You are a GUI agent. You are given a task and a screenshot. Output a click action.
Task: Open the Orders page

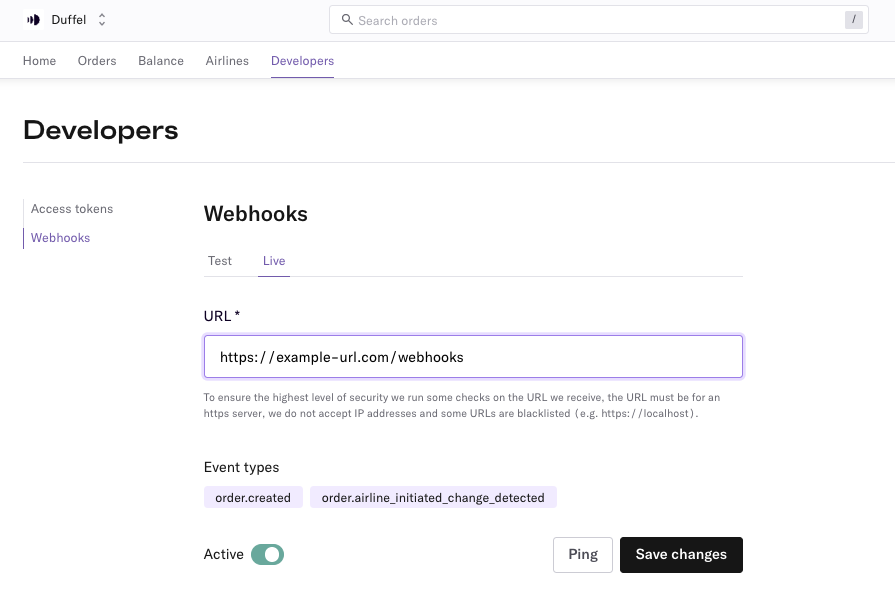point(97,60)
